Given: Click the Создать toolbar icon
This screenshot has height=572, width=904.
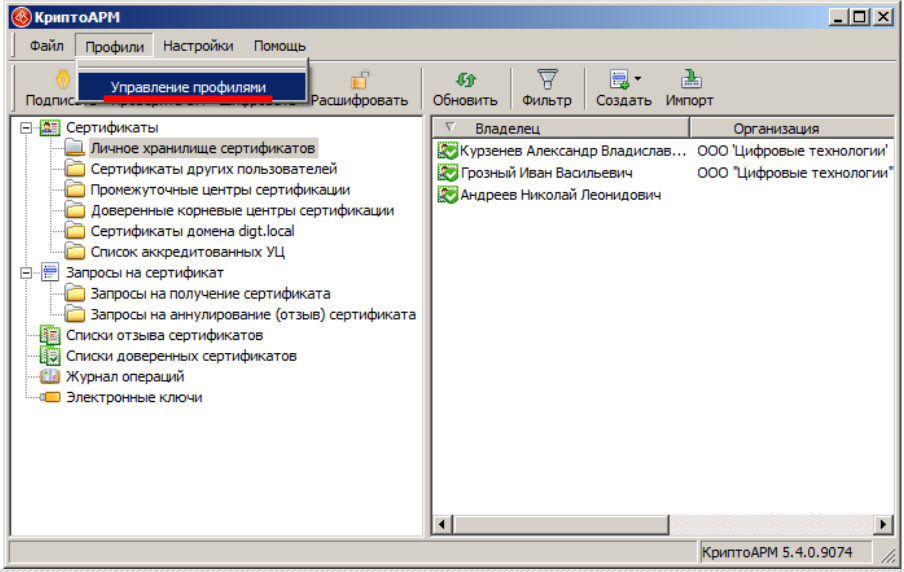Looking at the screenshot, I should (620, 80).
